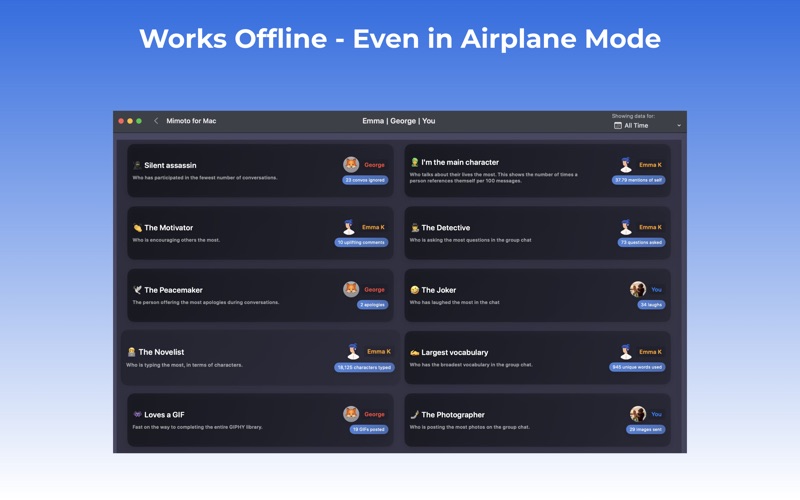Click the 2 apologies badge
The height and width of the screenshot is (500, 800).
coord(372,305)
